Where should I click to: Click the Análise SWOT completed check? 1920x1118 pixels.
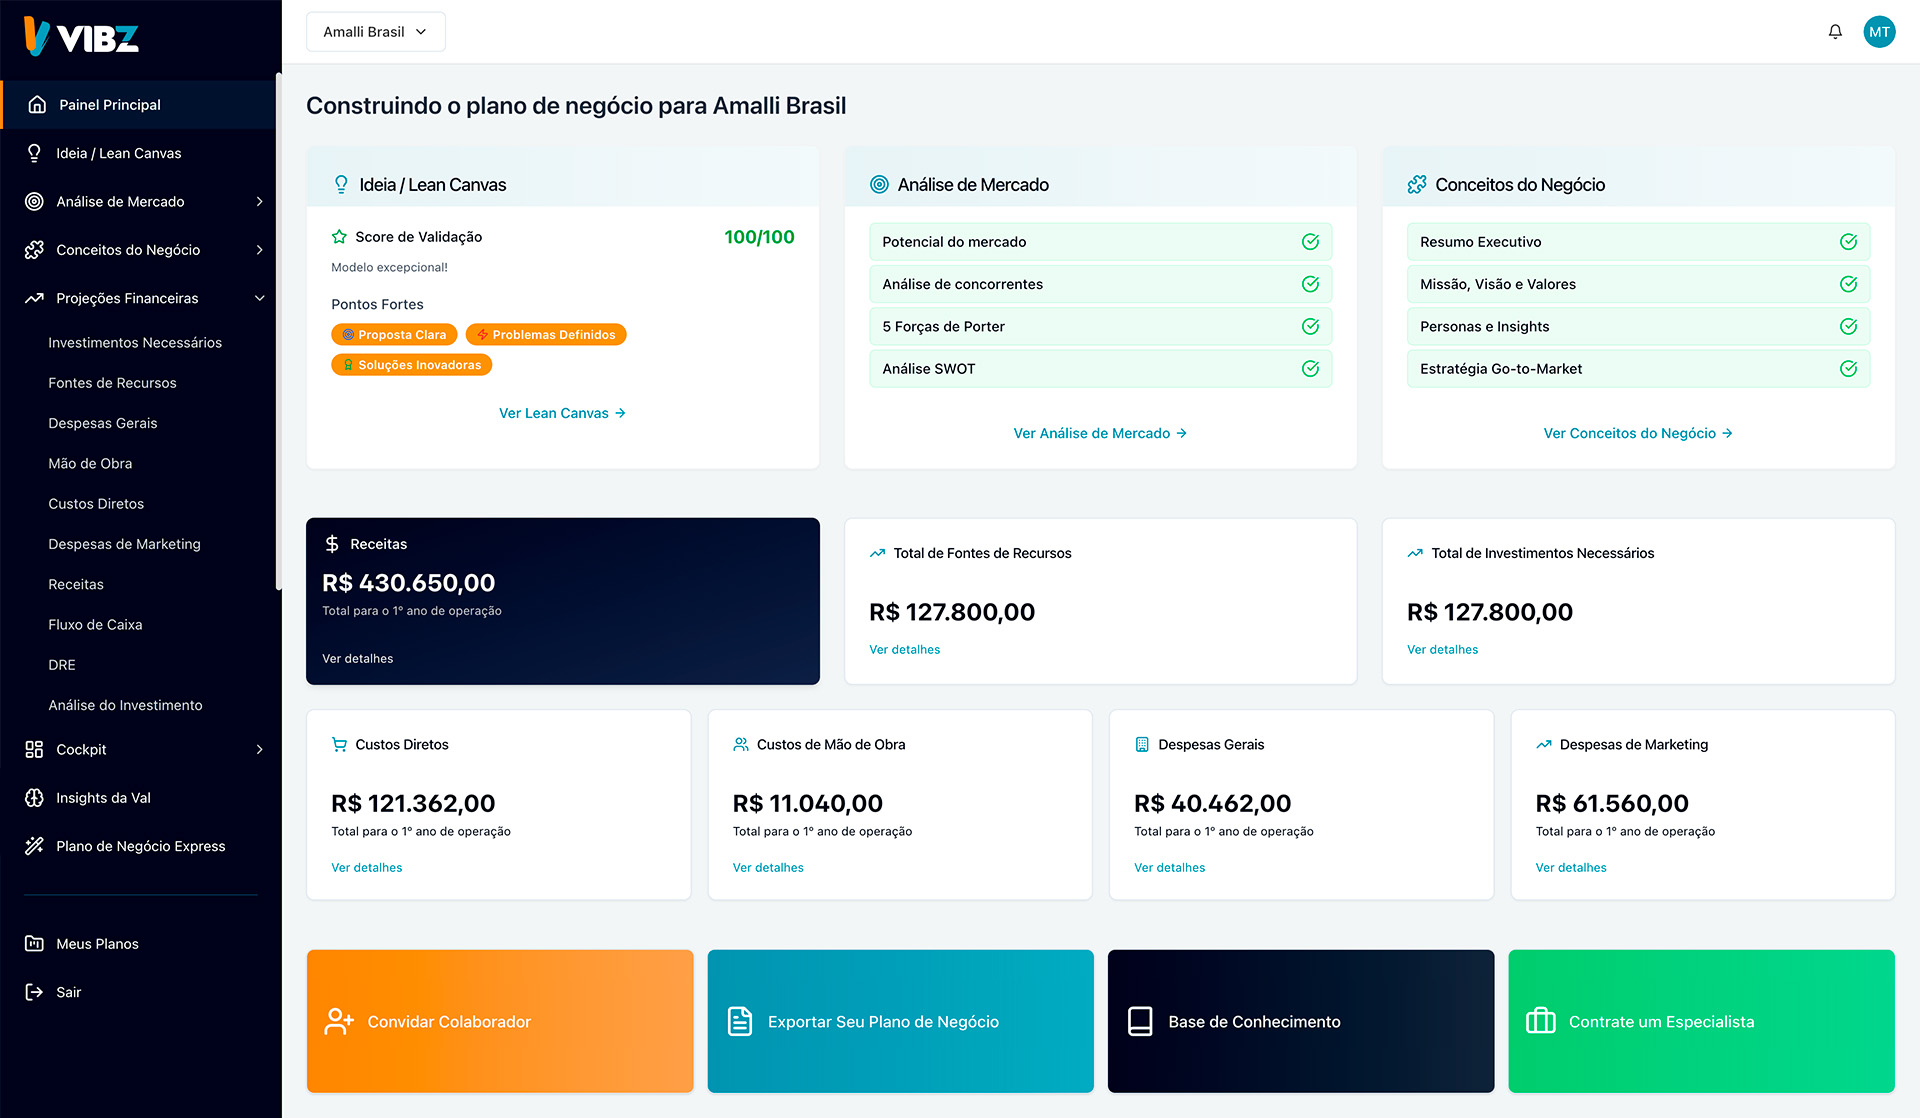(x=1310, y=369)
